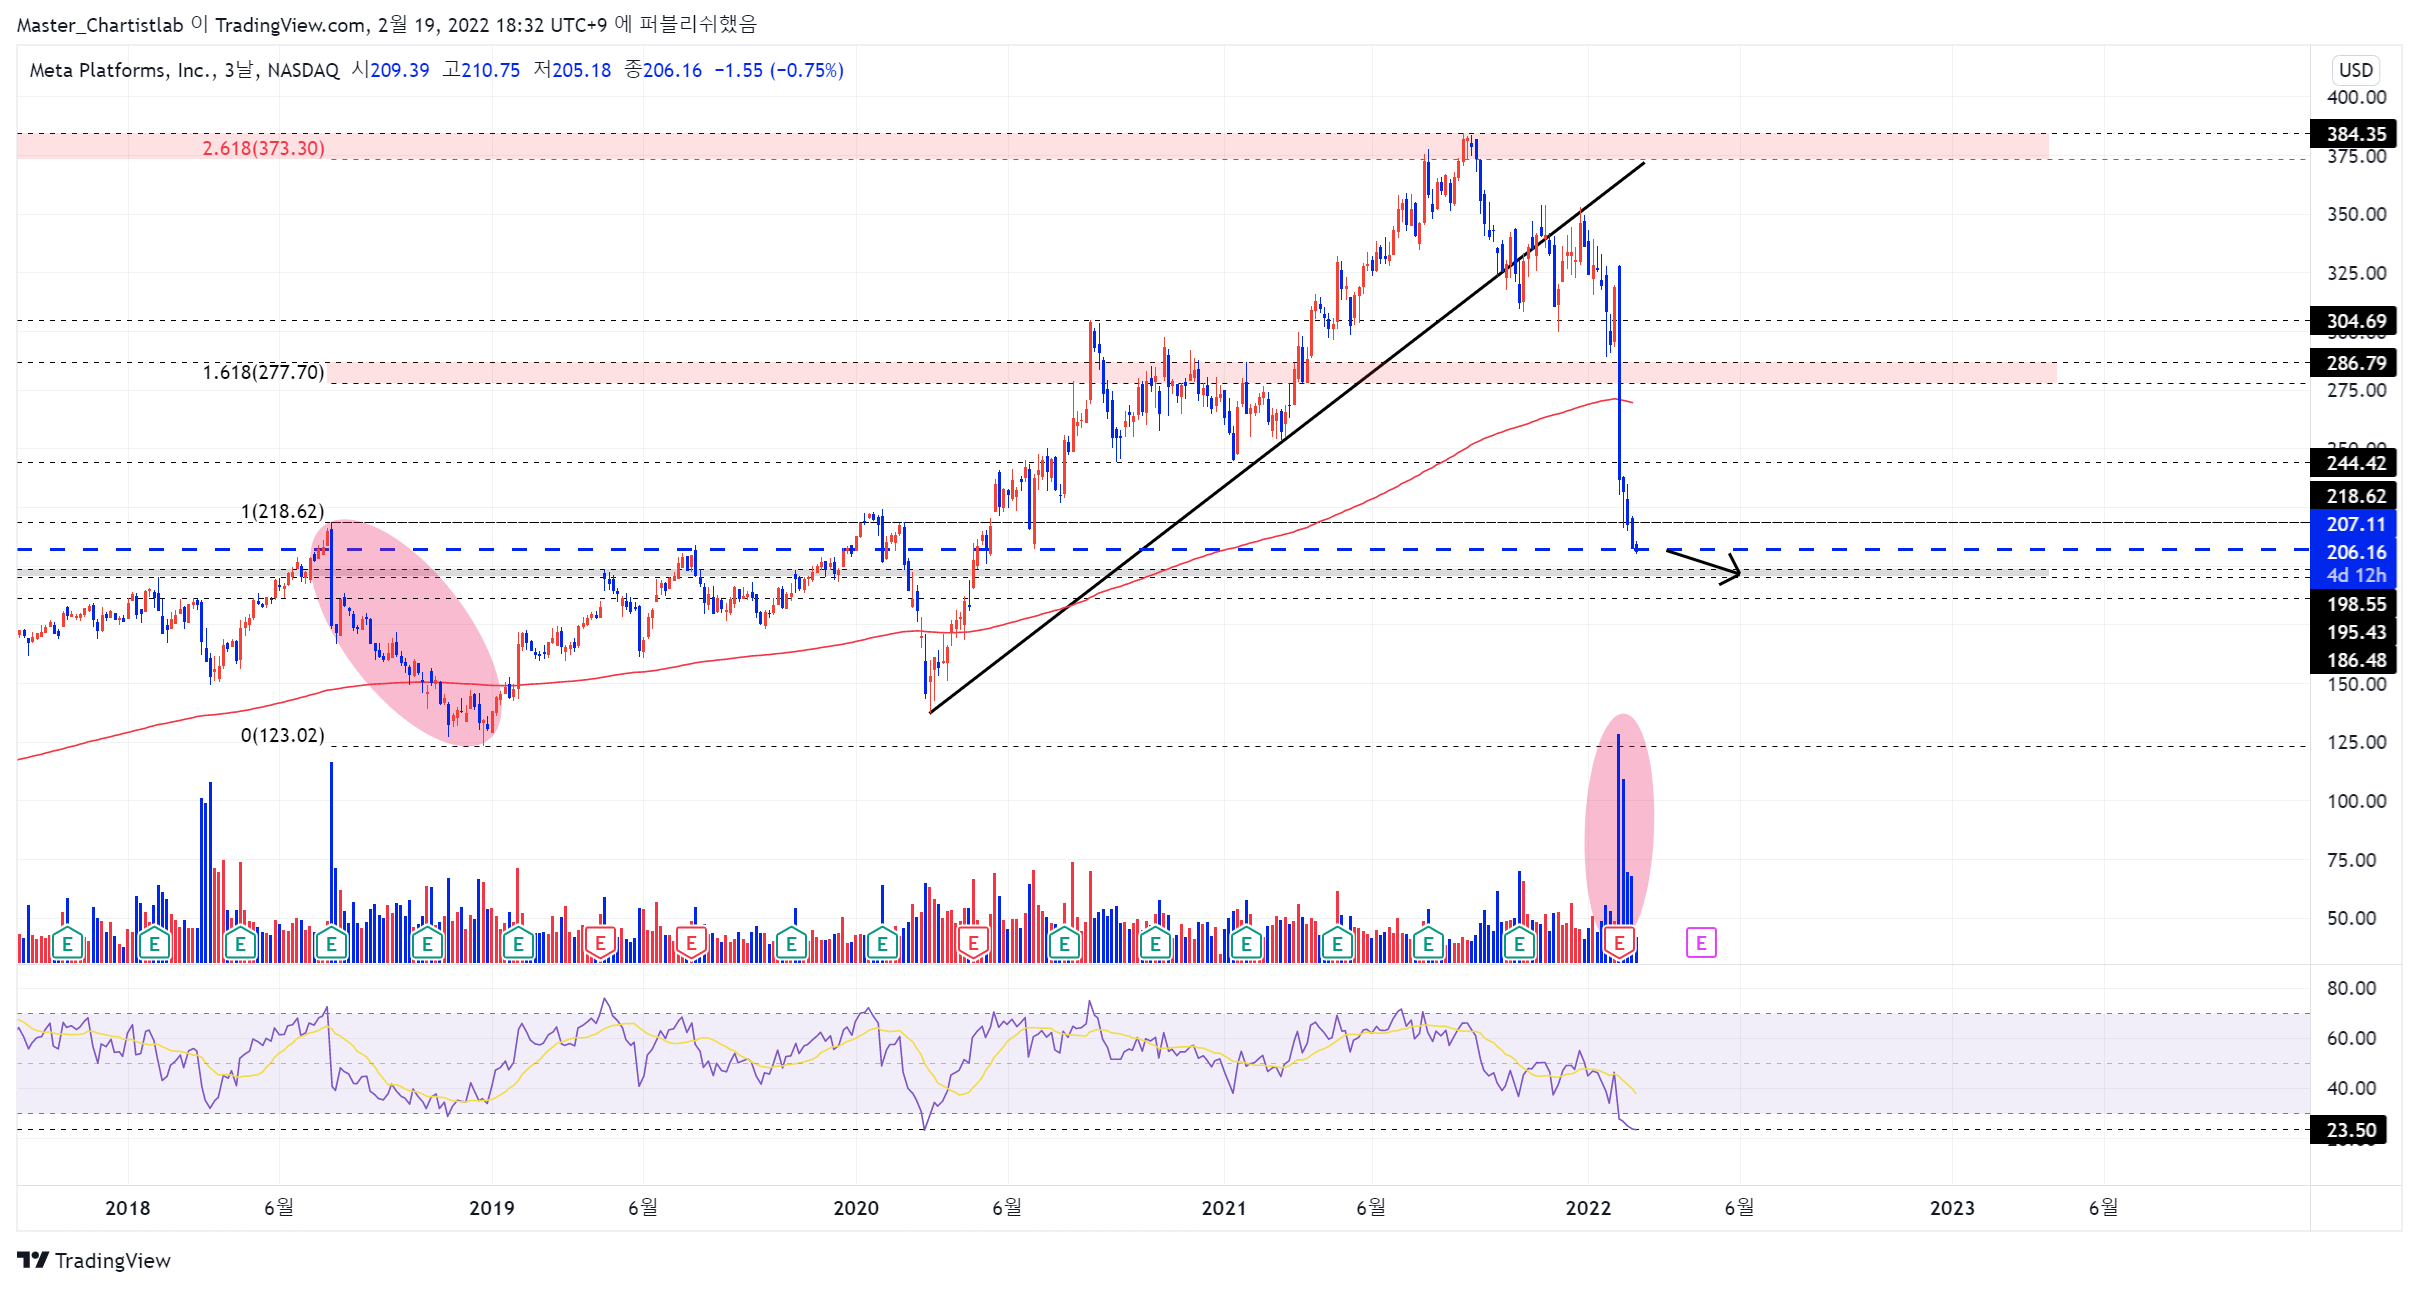The width and height of the screenshot is (2419, 1289).
Task: Click the 186.48 price label on the axis
Action: (x=2355, y=660)
